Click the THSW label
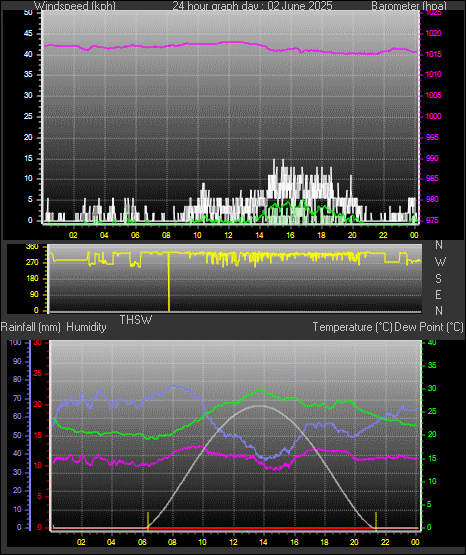Image resolution: width=466 pixels, height=555 pixels. click(136, 320)
